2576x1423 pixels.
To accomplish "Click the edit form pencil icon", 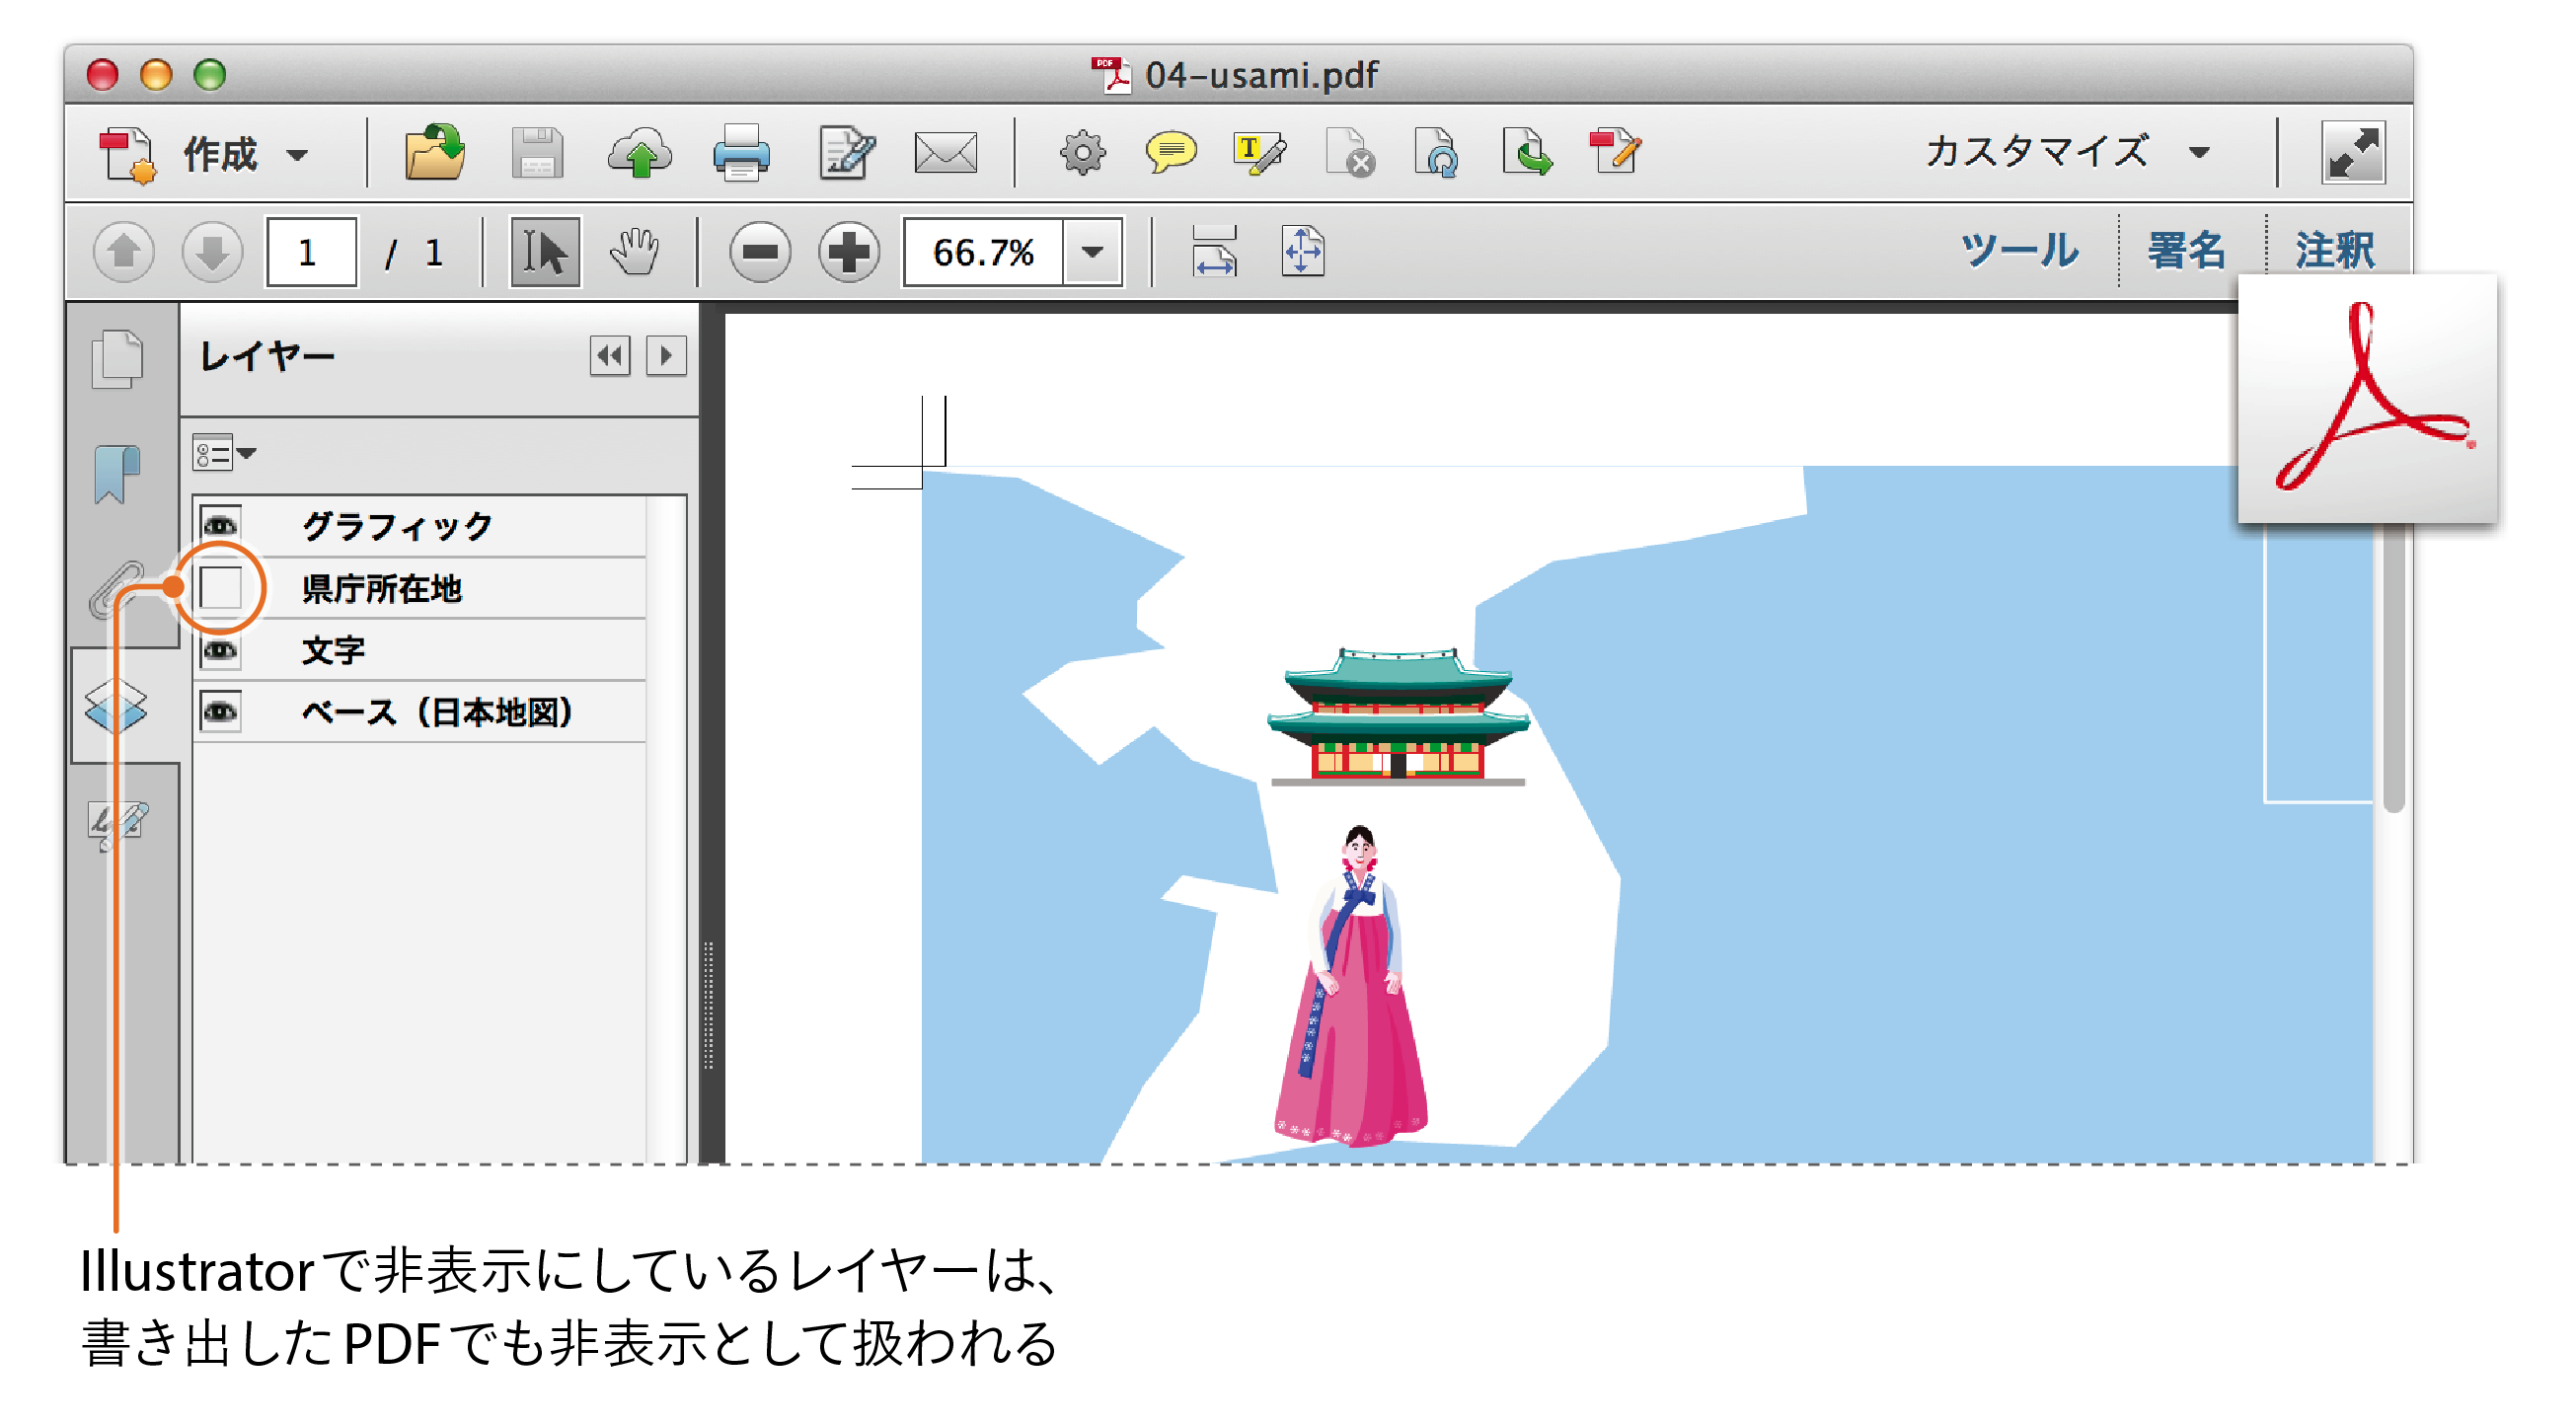I will coord(847,153).
